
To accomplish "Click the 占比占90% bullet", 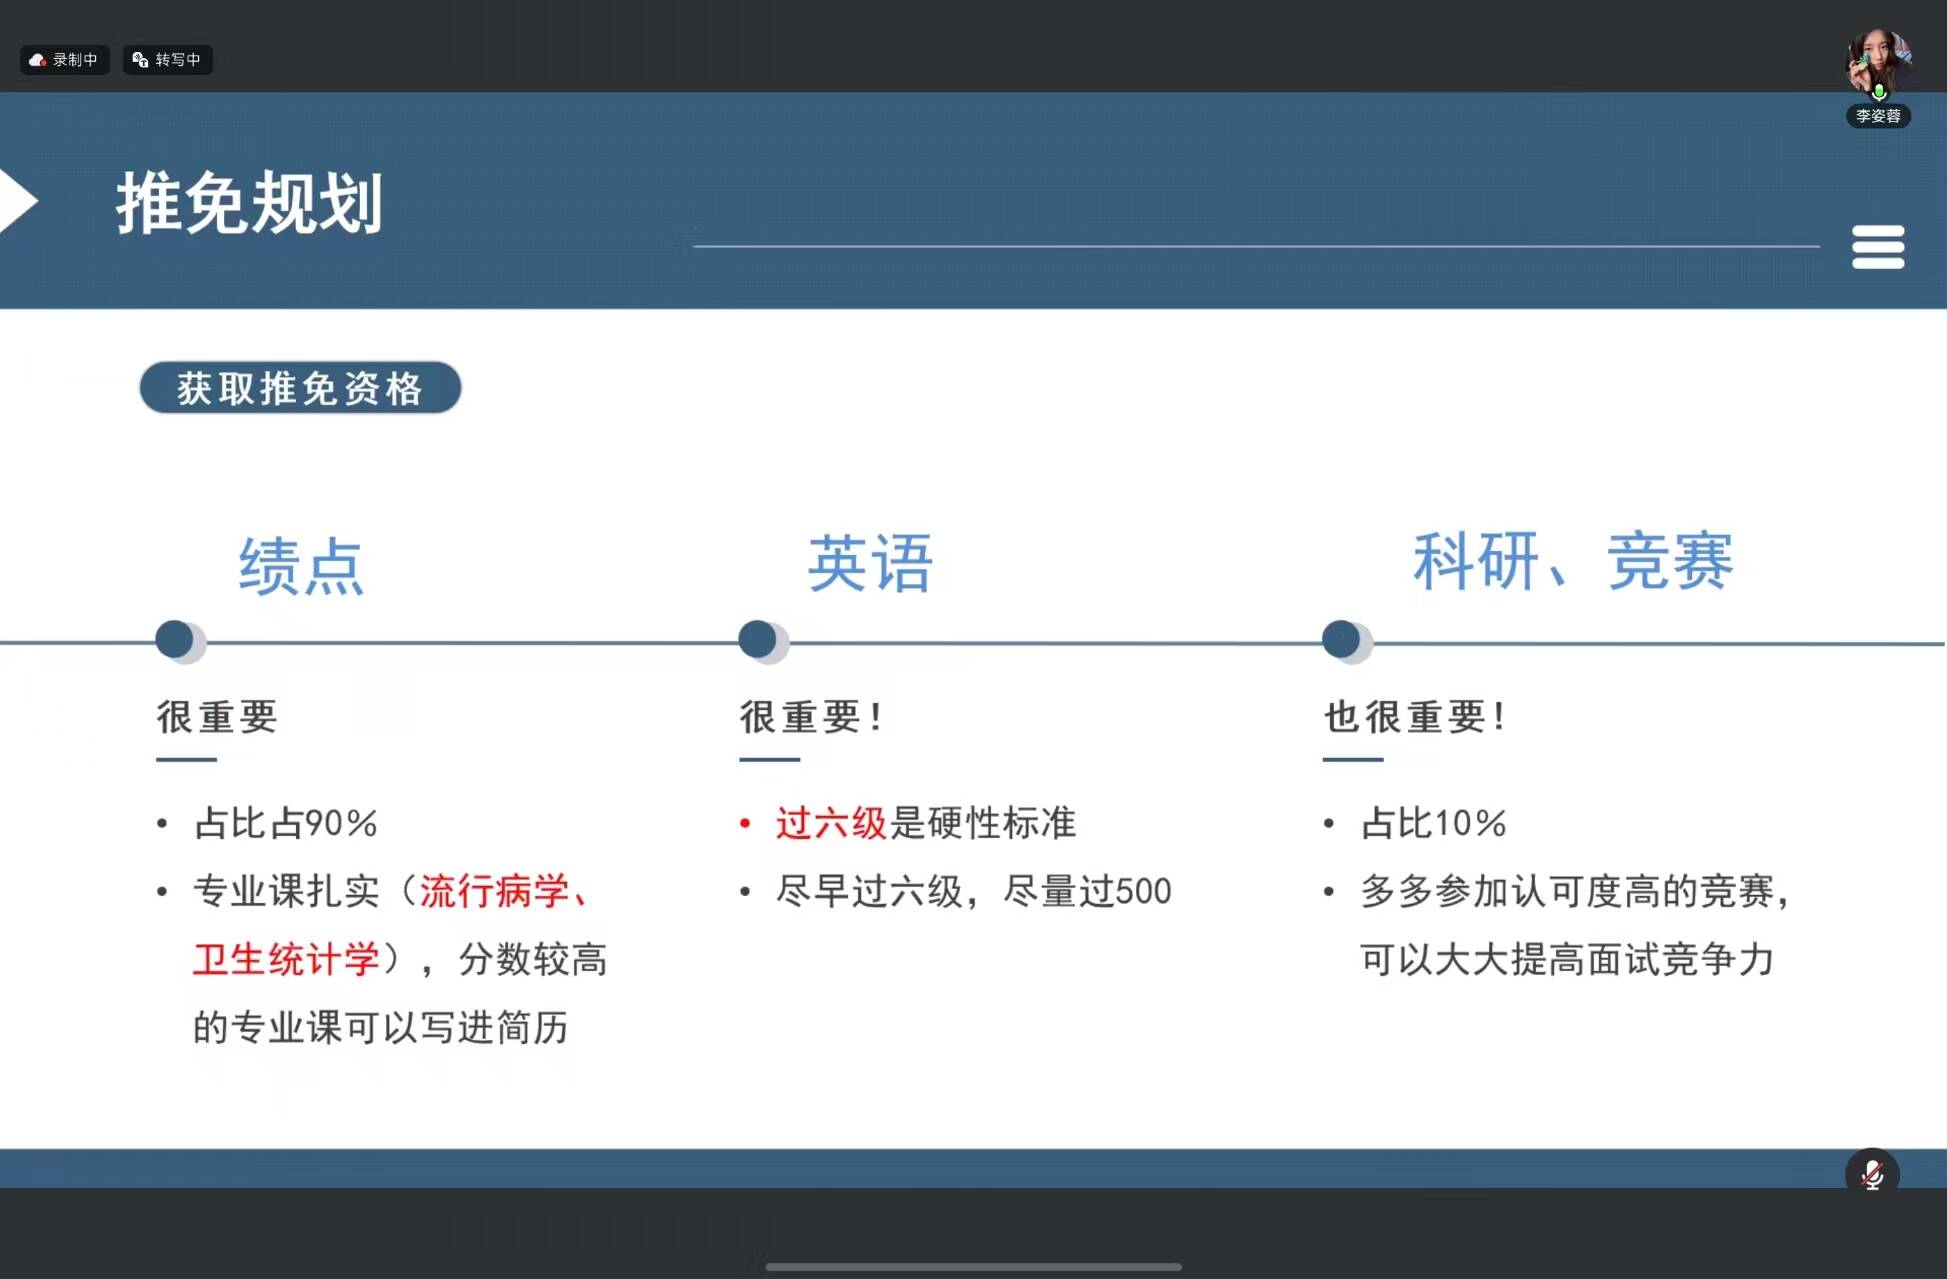I will click(285, 823).
